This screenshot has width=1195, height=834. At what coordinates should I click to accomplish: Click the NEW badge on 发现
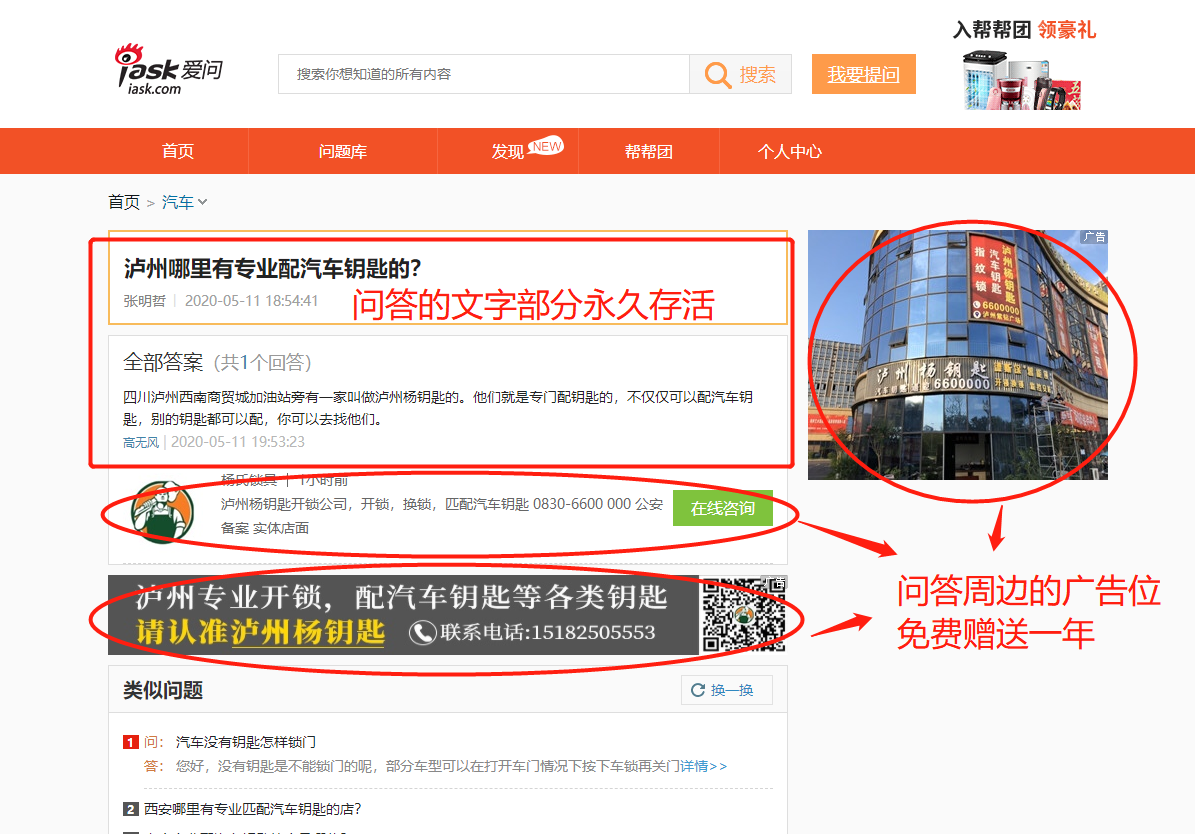[x=546, y=146]
